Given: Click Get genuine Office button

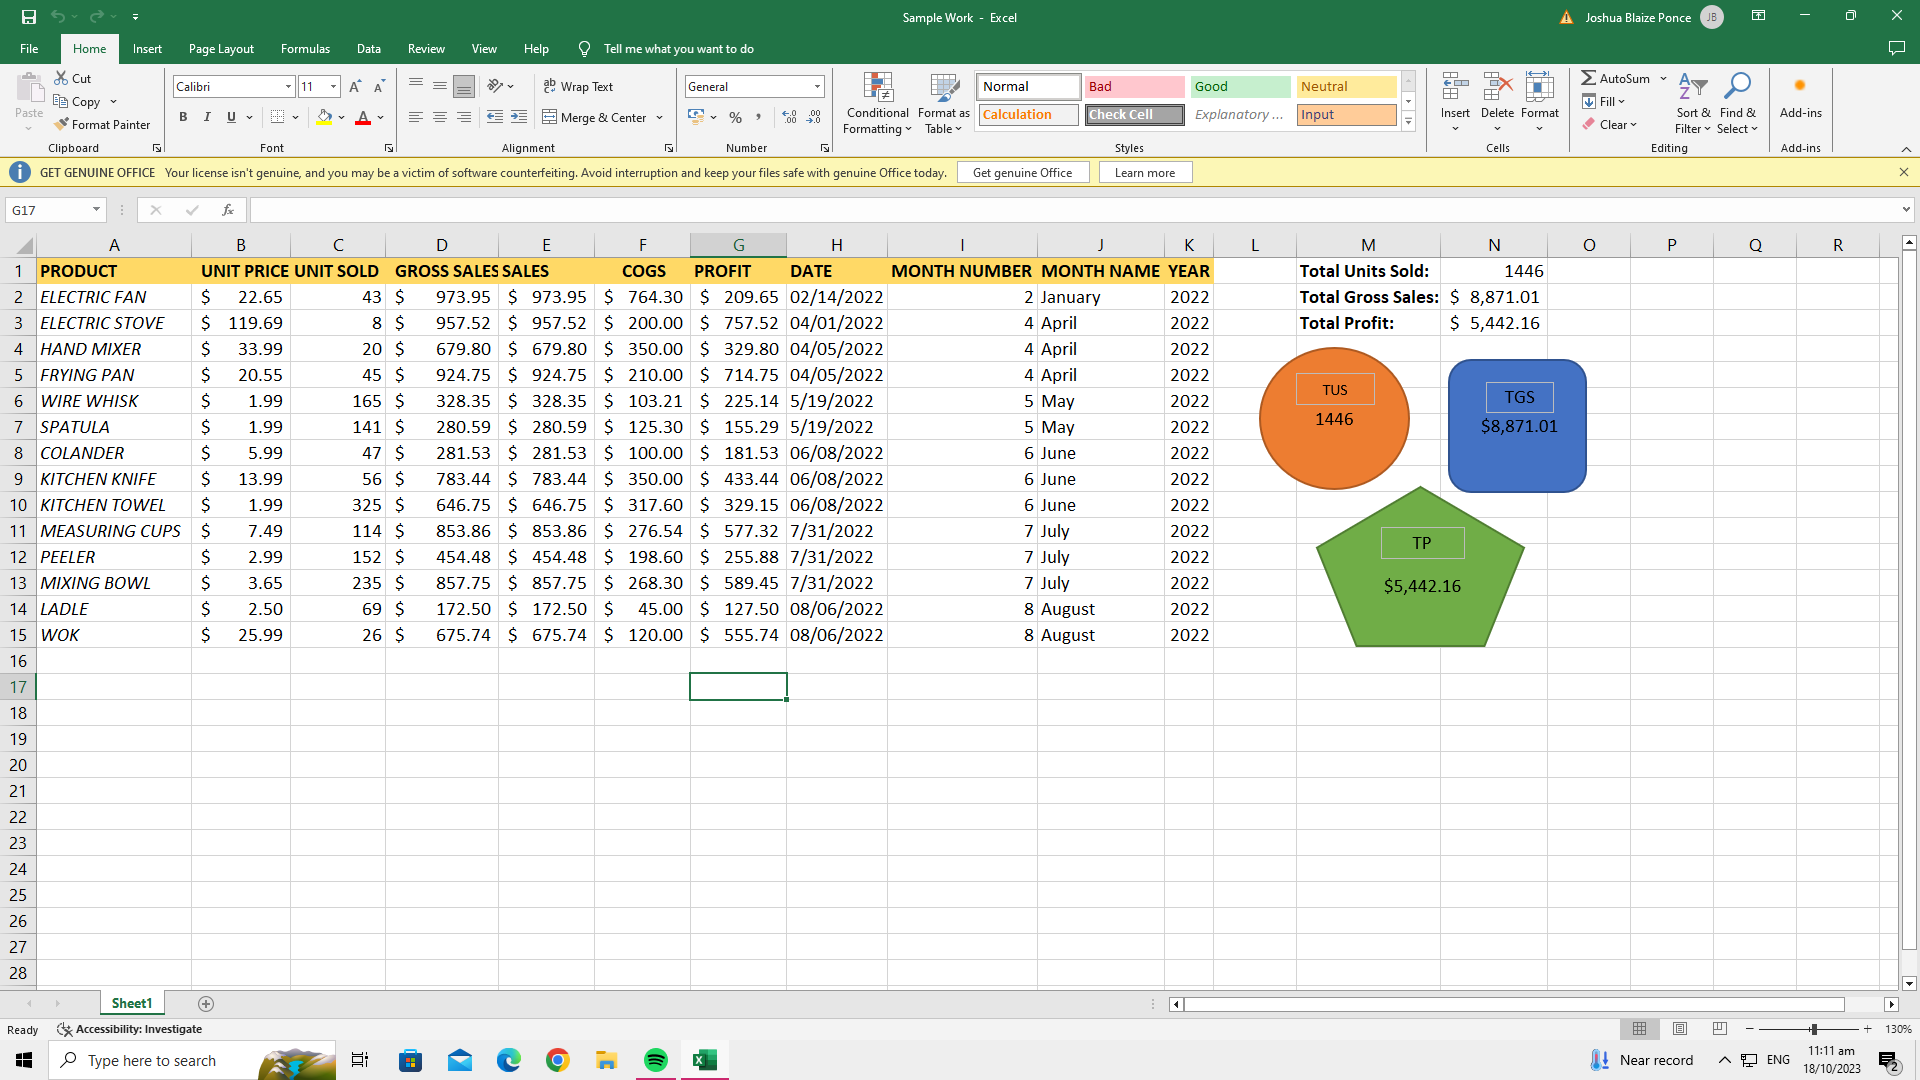Looking at the screenshot, I should pos(1022,172).
